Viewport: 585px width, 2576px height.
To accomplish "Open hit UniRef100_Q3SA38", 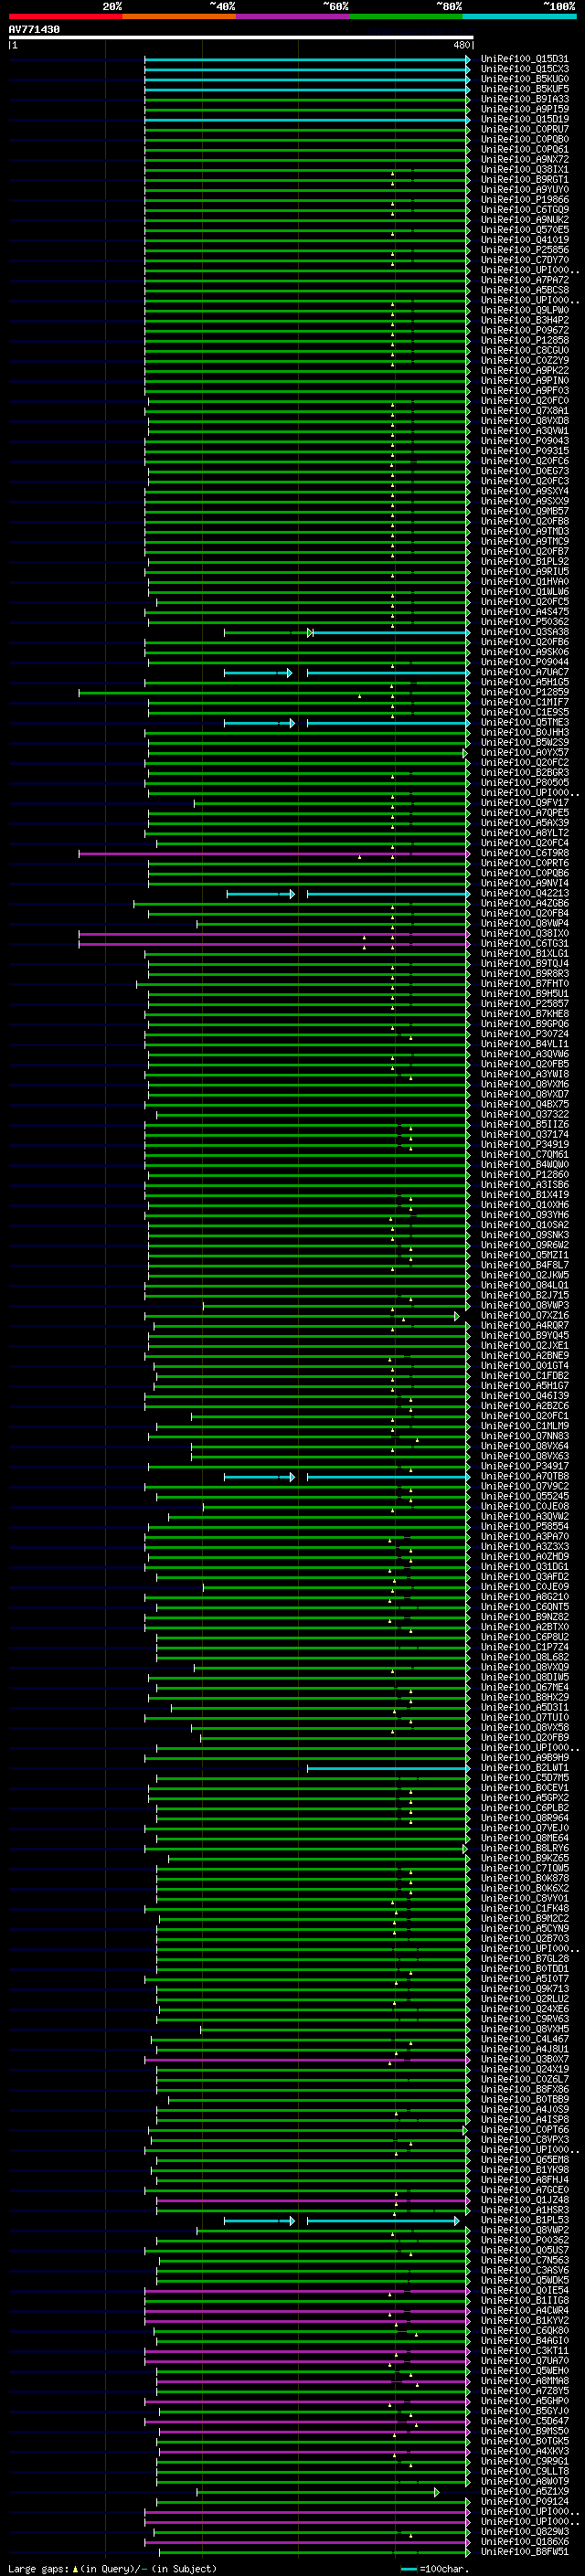I will 524,632.
